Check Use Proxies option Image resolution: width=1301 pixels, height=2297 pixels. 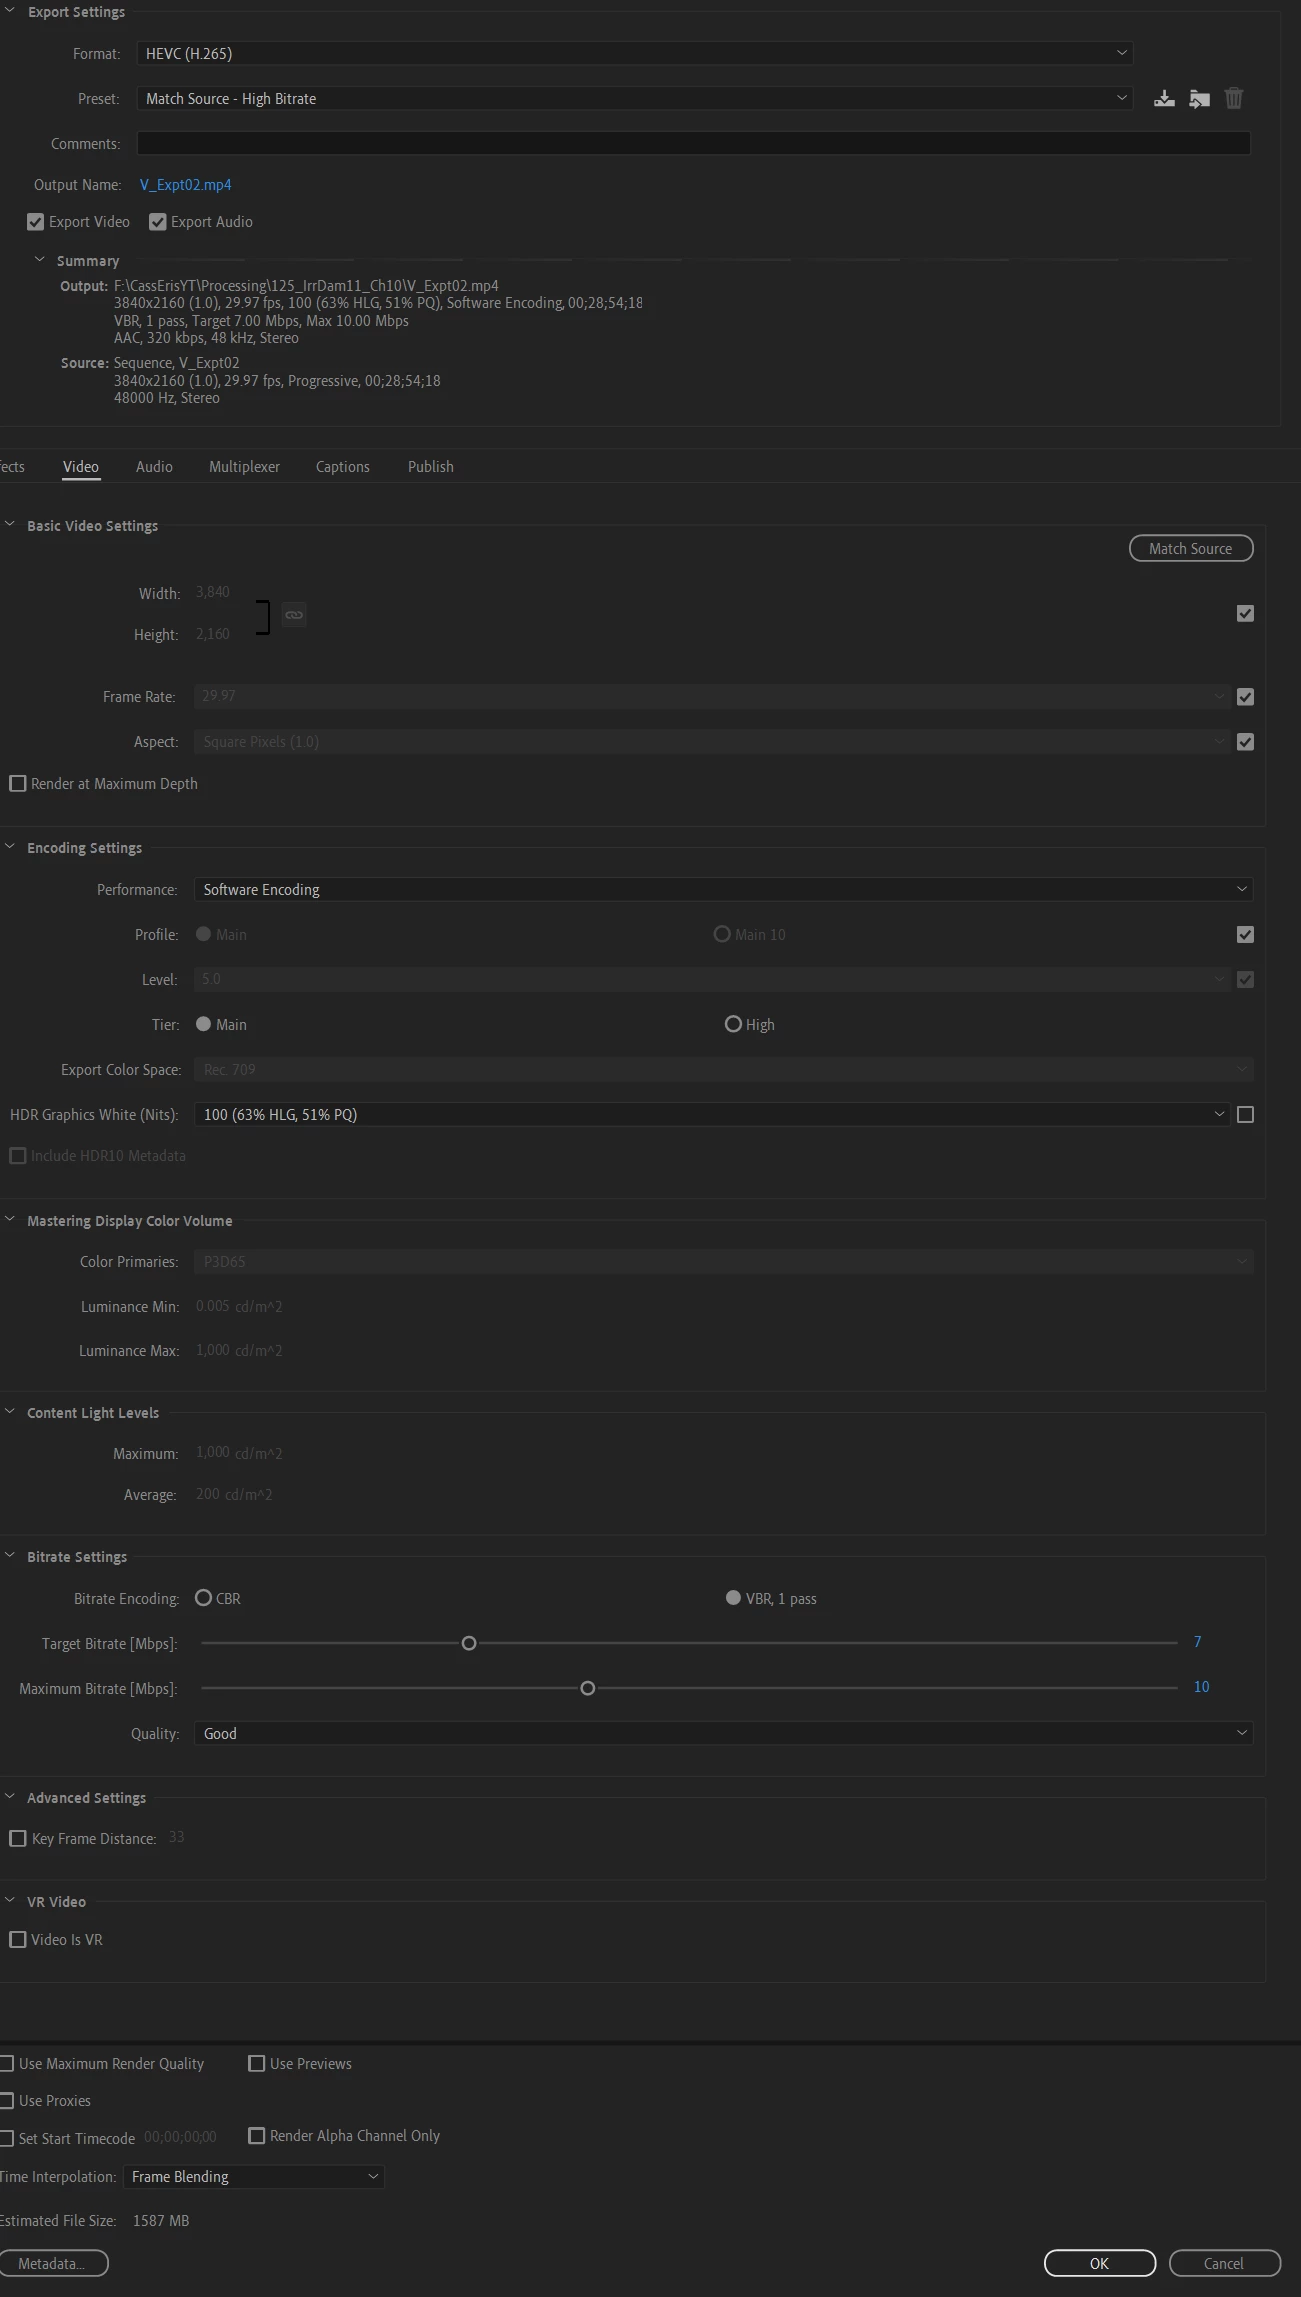click(x=7, y=2101)
